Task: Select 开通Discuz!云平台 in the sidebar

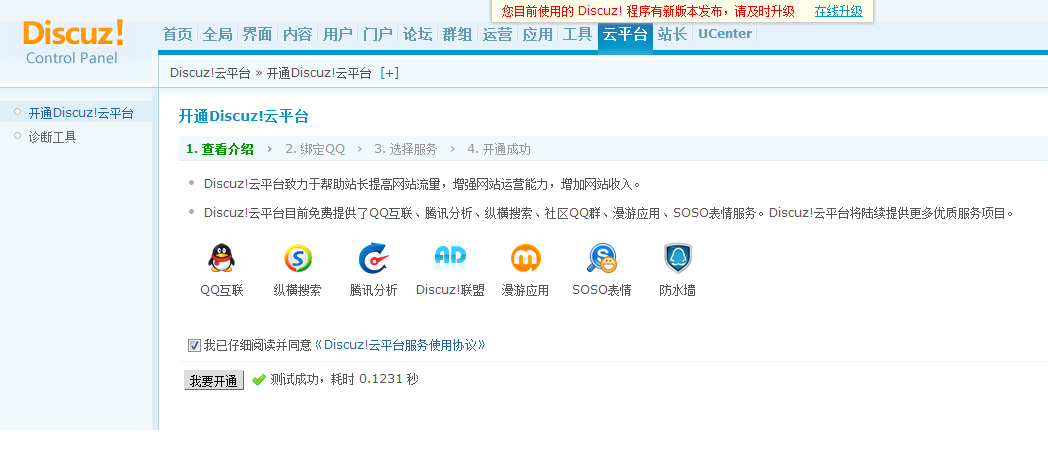Action: tap(81, 113)
